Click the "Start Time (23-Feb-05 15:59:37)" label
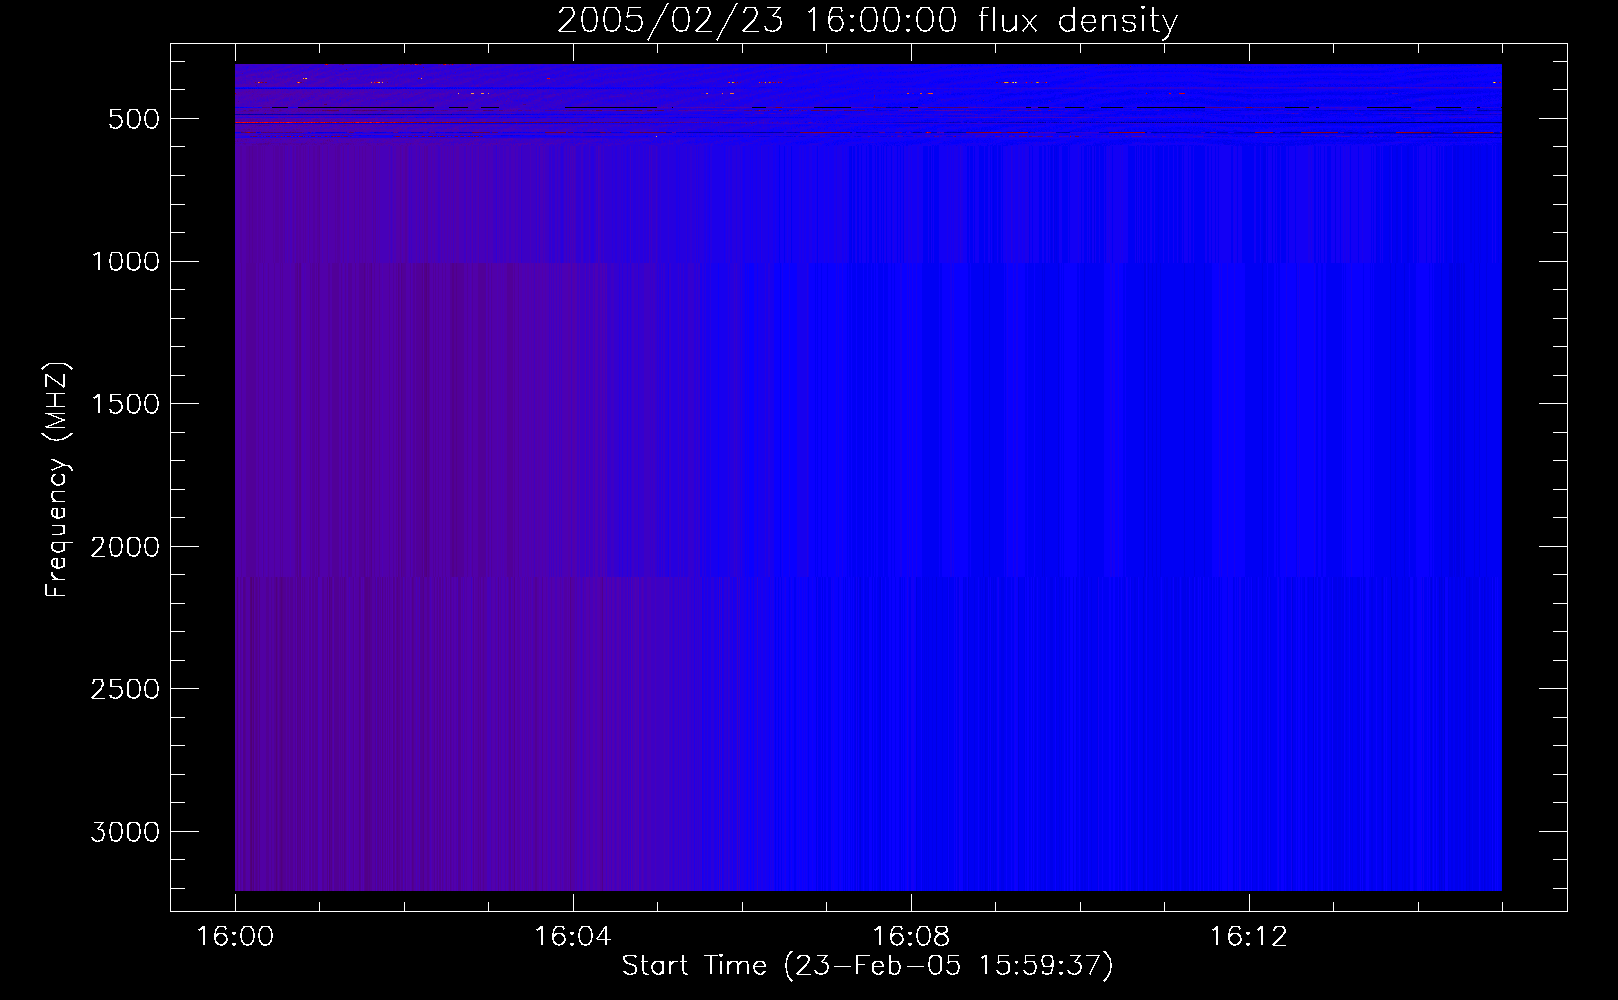This screenshot has height=1000, width=1618. tap(867, 966)
